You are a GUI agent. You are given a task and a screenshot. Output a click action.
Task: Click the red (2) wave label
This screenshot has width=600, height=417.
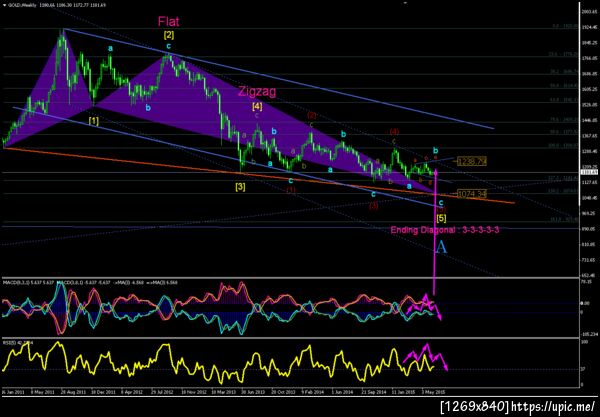coord(311,115)
